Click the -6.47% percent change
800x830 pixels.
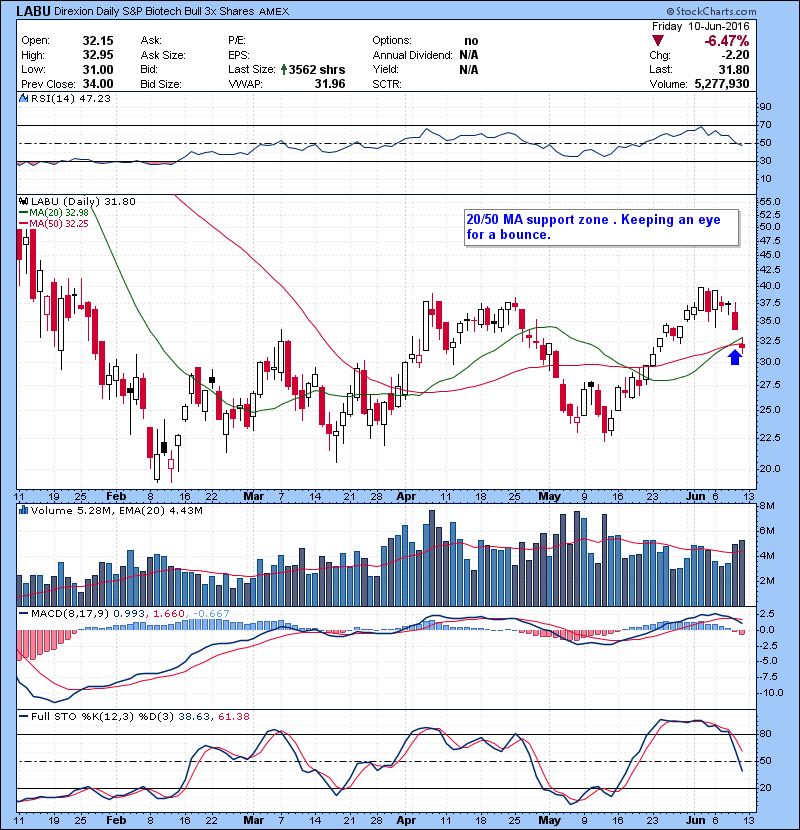727,41
